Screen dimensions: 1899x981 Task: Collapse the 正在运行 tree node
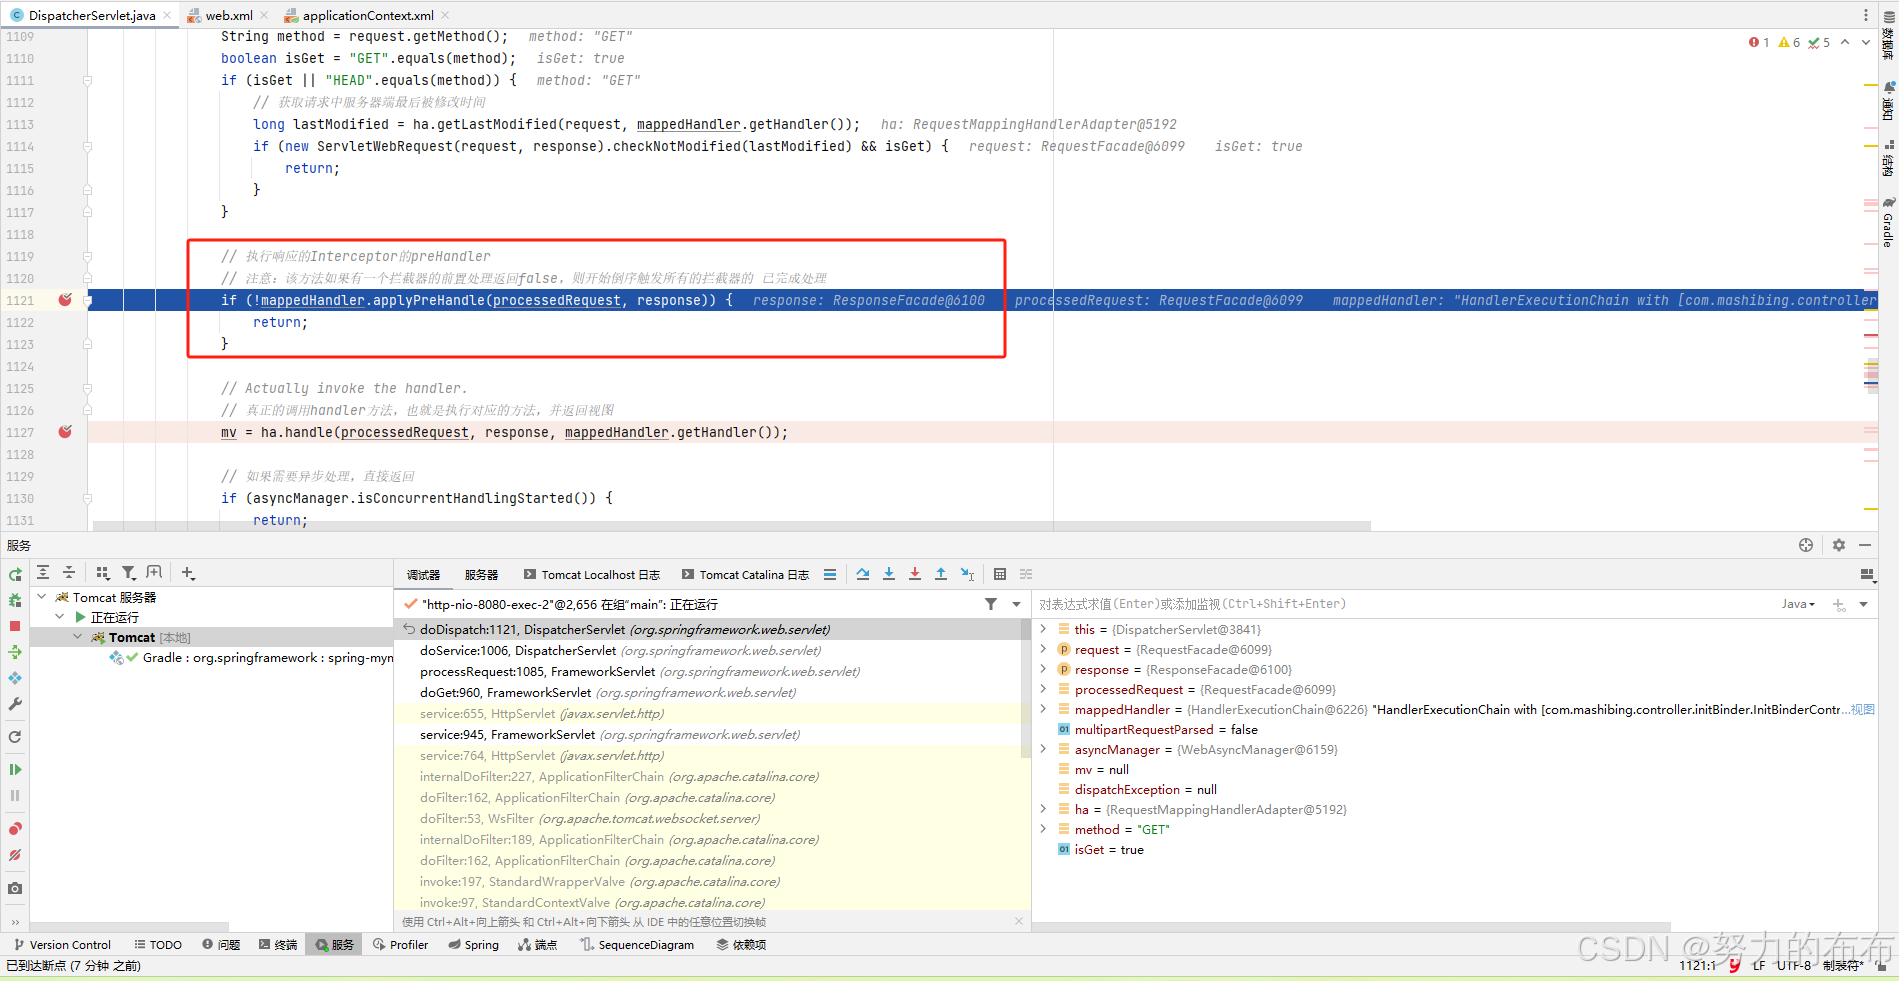[x=60, y=617]
